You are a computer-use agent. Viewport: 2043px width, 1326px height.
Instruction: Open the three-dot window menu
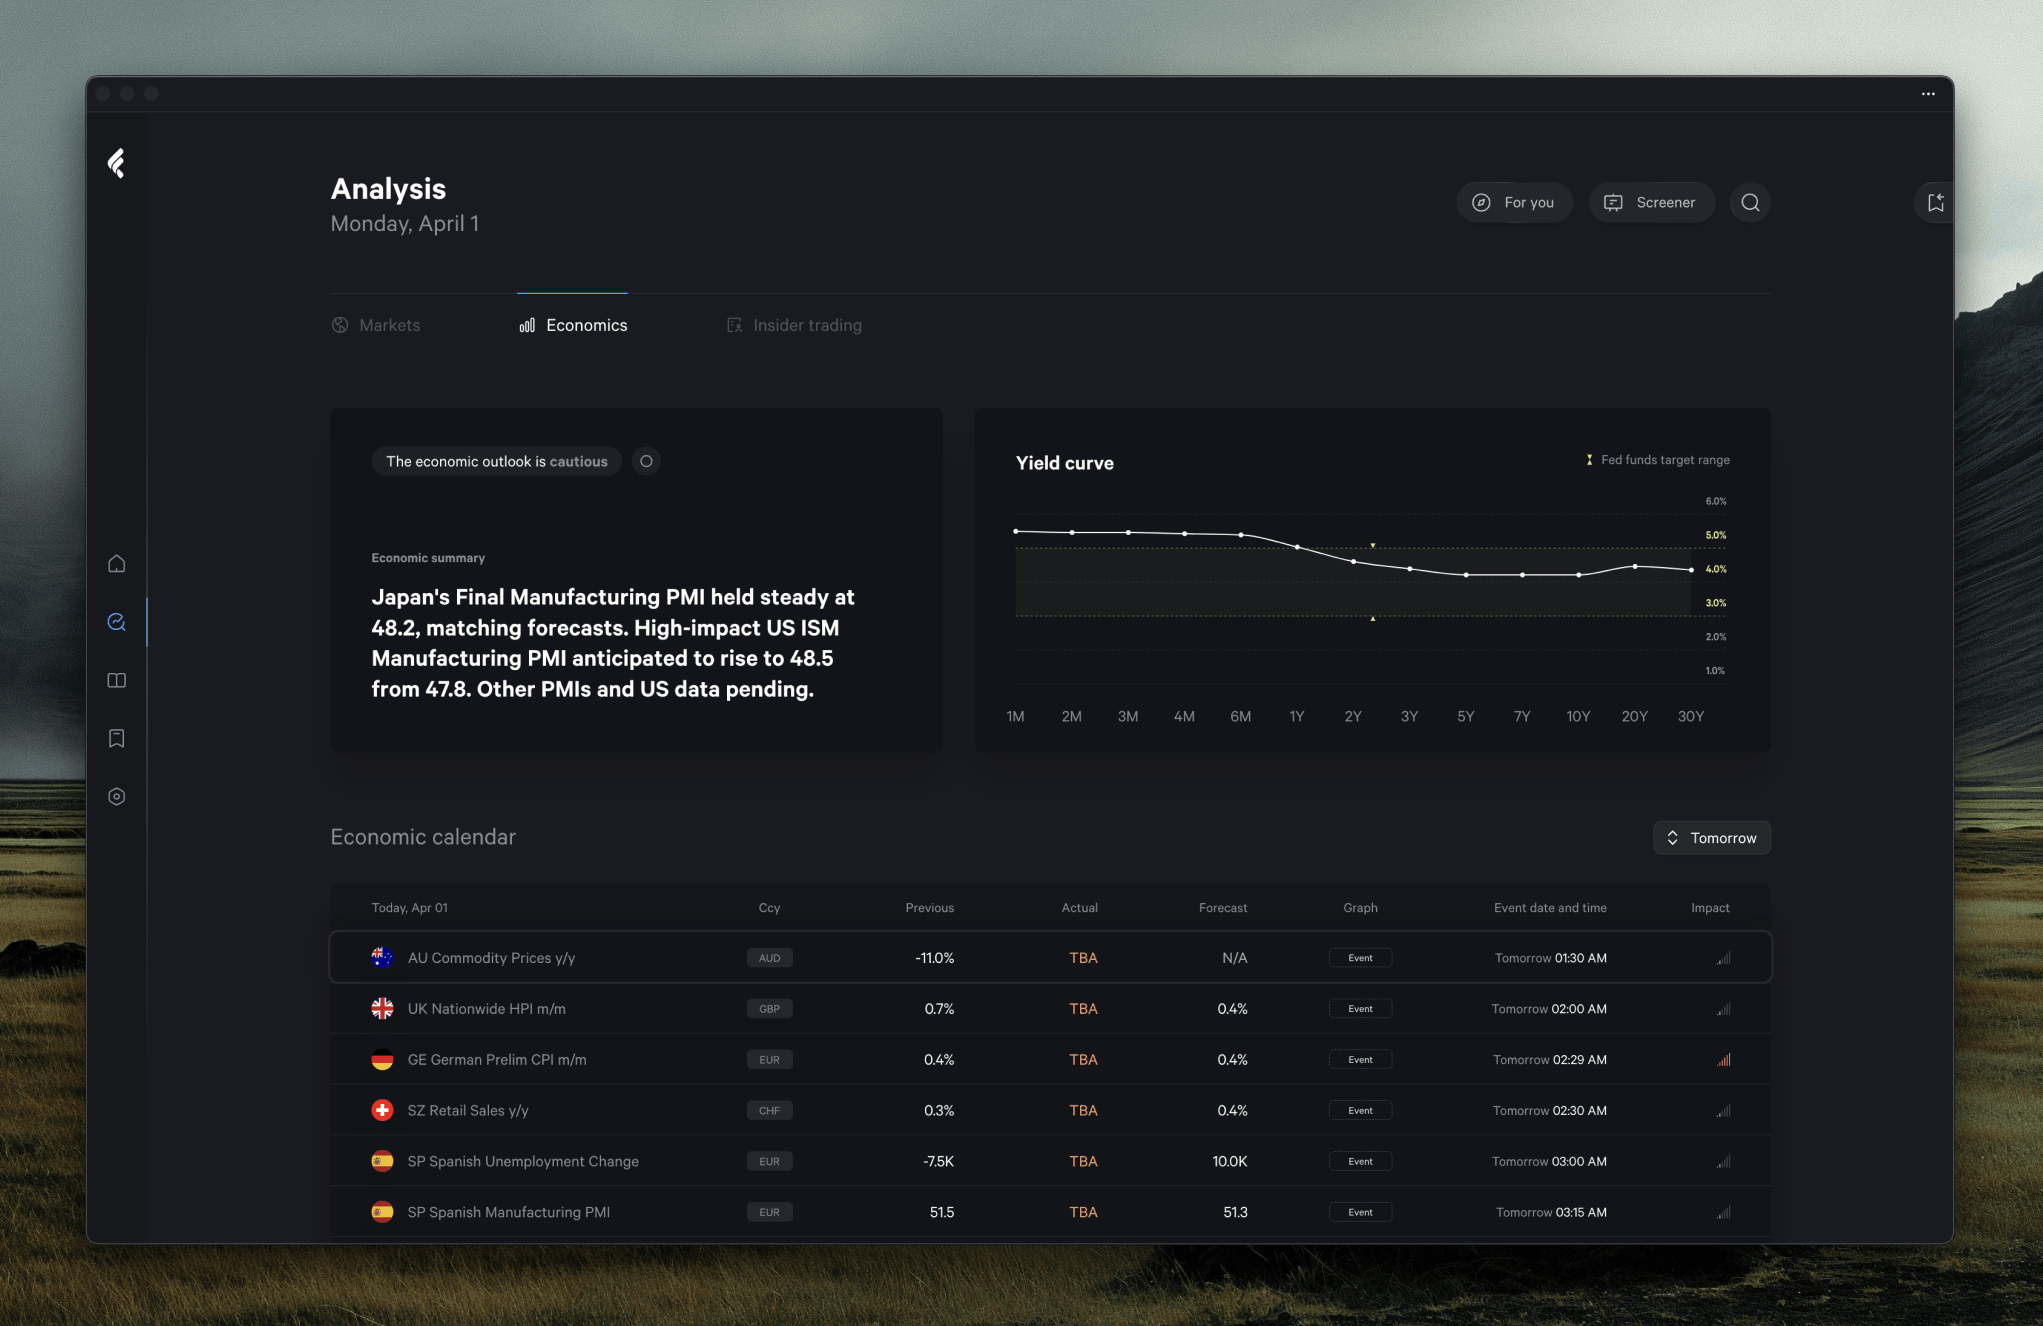[x=1928, y=94]
